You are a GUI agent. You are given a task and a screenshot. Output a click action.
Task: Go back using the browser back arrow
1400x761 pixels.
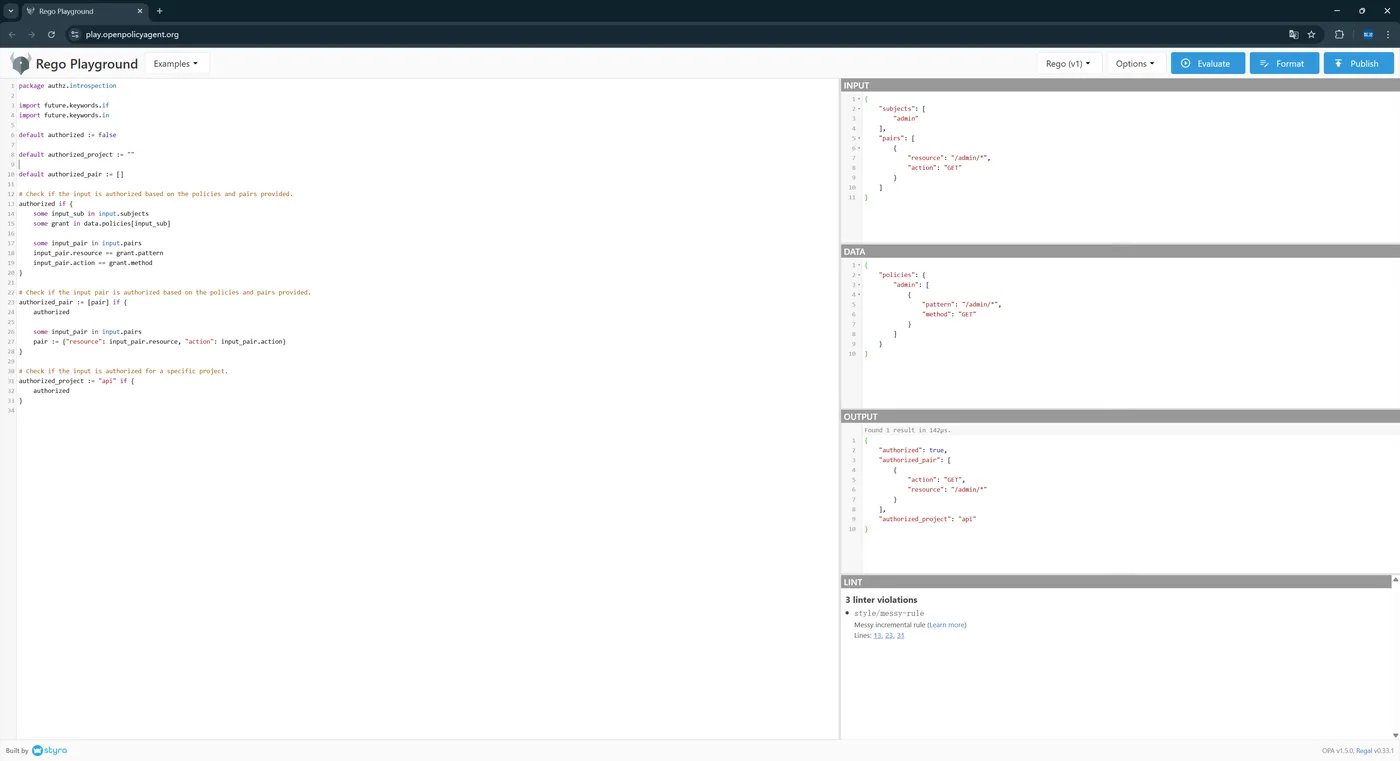tap(12, 34)
